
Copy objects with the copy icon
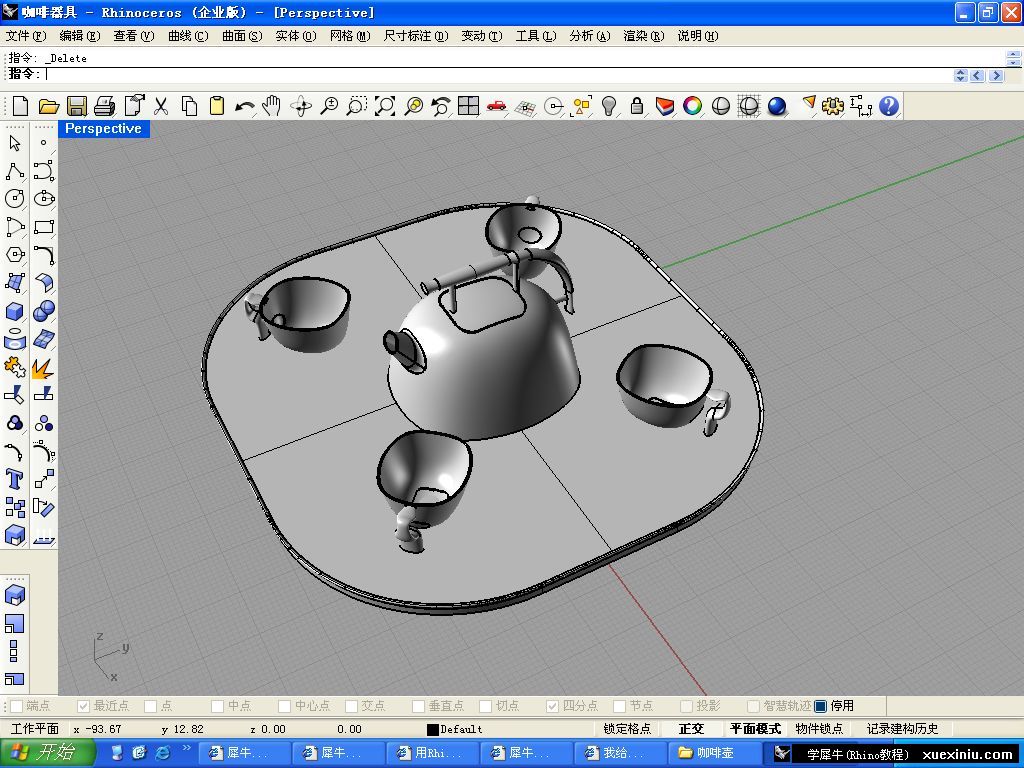click(189, 105)
